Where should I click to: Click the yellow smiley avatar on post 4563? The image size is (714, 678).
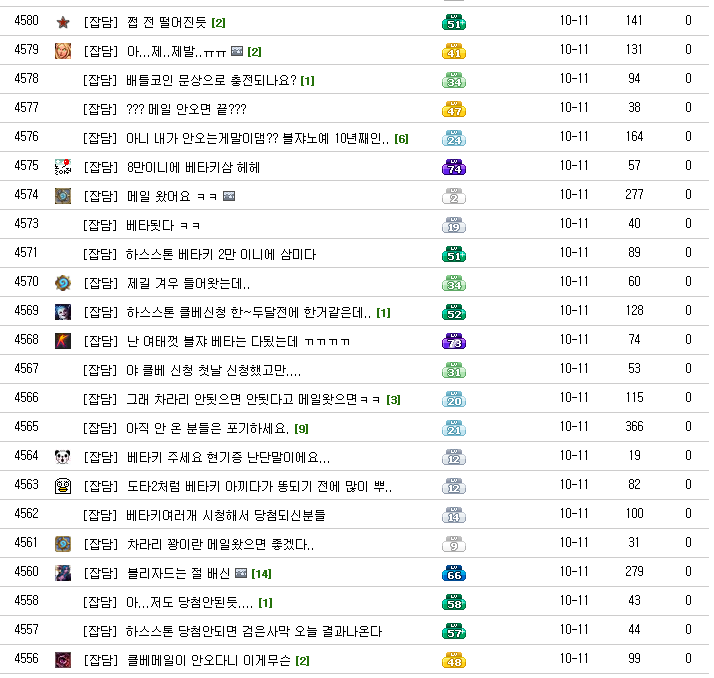tap(63, 486)
